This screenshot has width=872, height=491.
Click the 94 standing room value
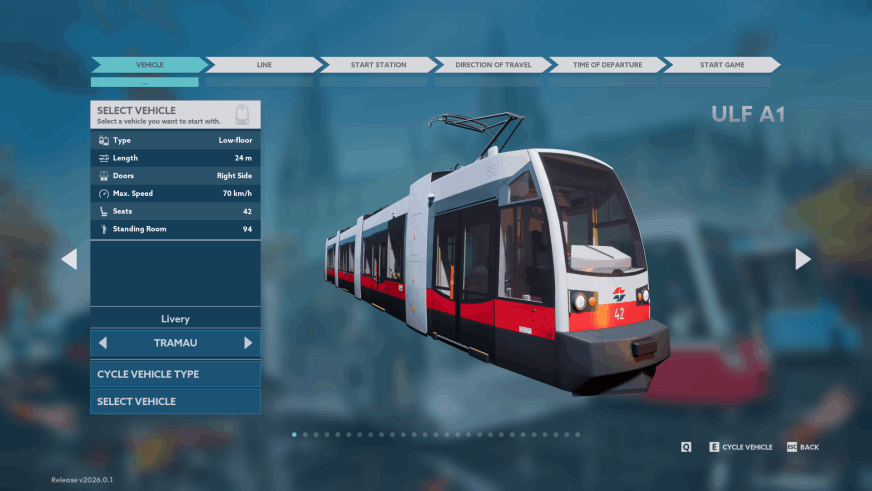pos(247,229)
